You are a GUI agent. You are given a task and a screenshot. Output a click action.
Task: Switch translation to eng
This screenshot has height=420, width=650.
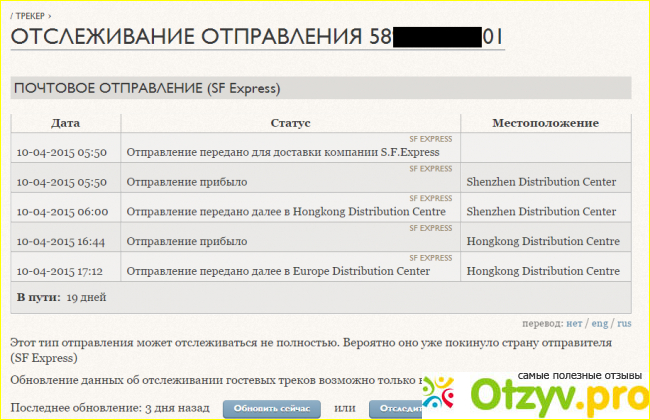click(597, 323)
